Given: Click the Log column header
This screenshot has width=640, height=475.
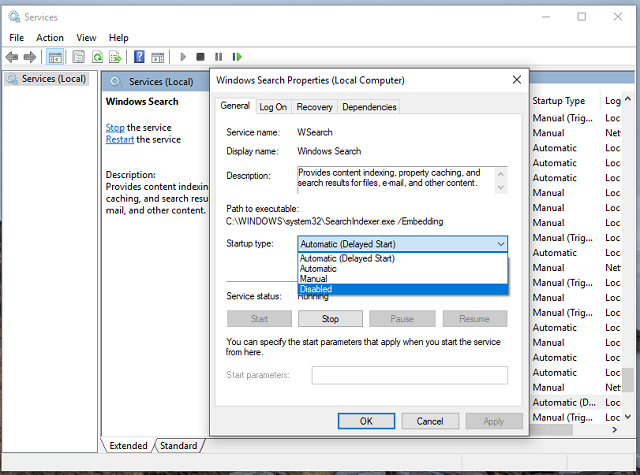Looking at the screenshot, I should point(612,101).
